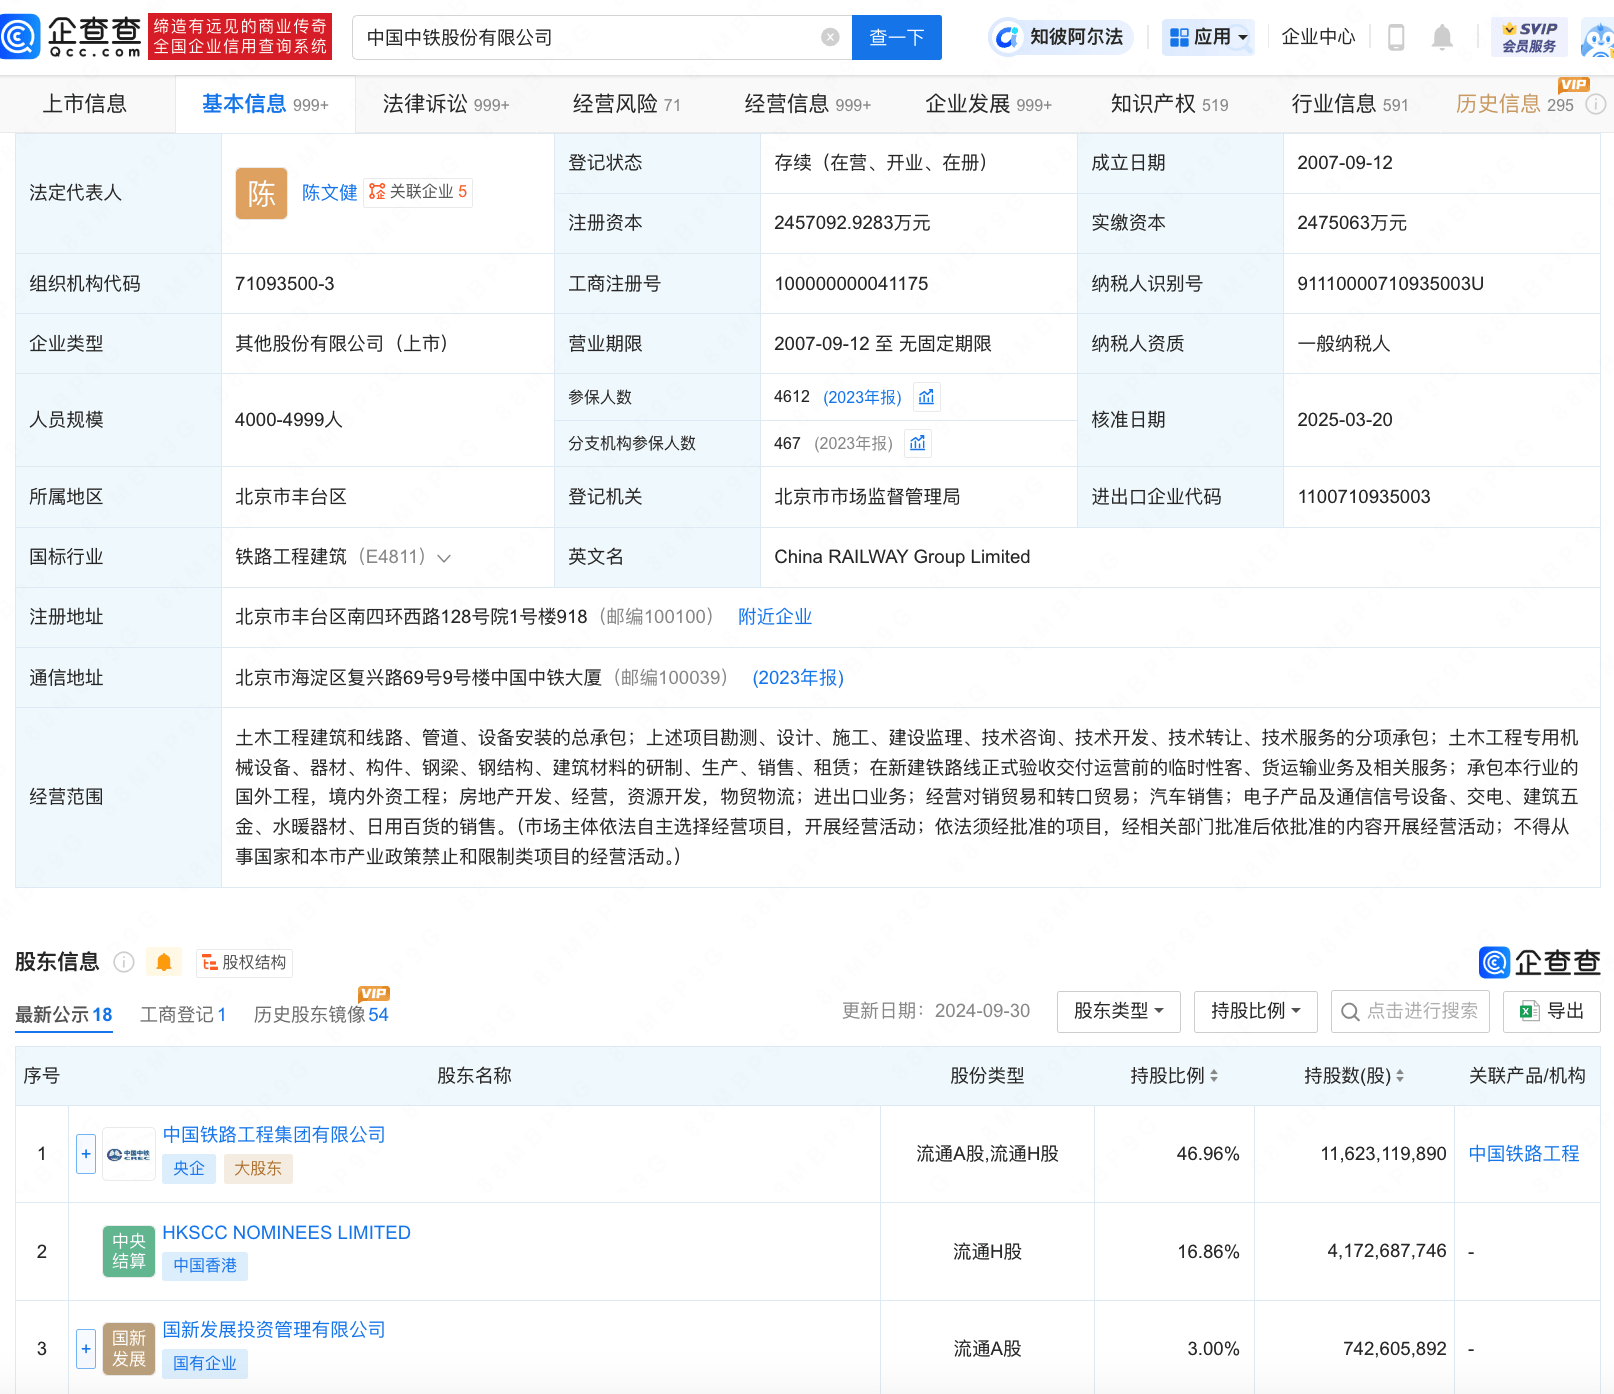Click the shareholder alert bell icon
This screenshot has height=1394, width=1614.
164,962
